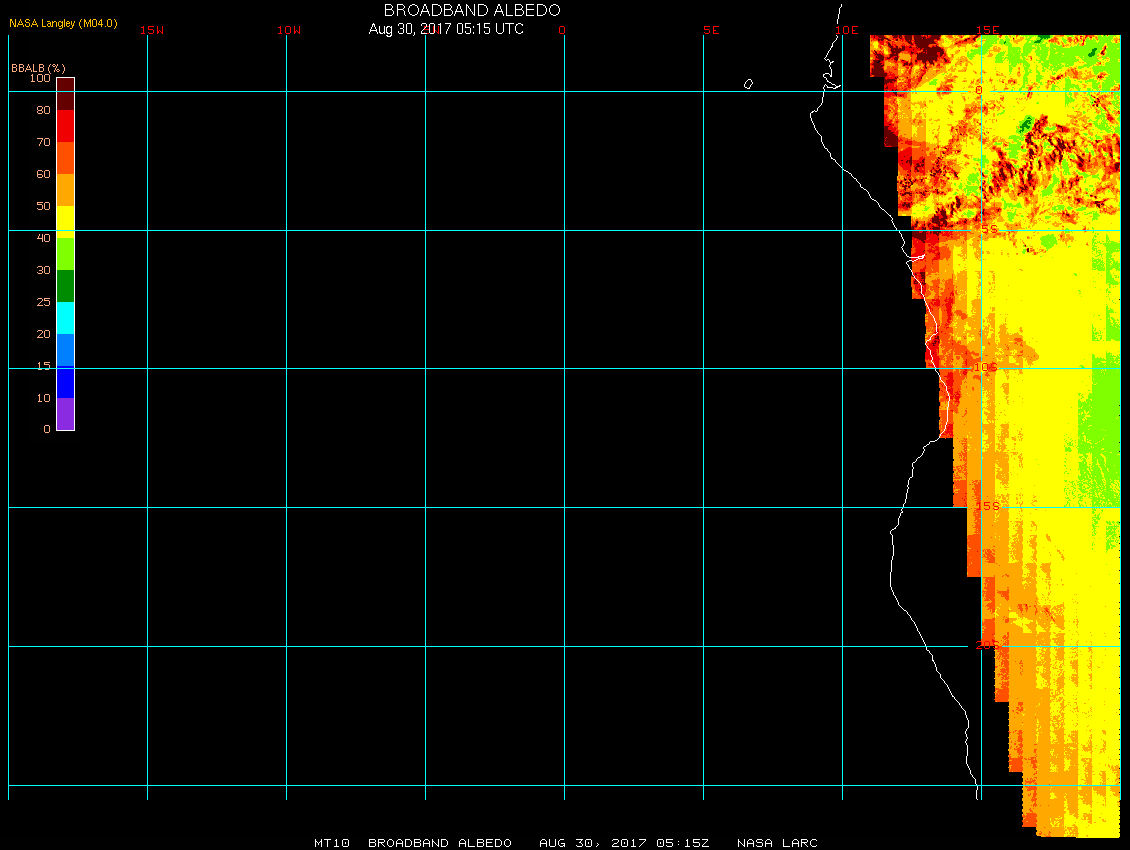Select the 20S latitude label
The height and width of the screenshot is (850, 1130).
click(x=987, y=646)
